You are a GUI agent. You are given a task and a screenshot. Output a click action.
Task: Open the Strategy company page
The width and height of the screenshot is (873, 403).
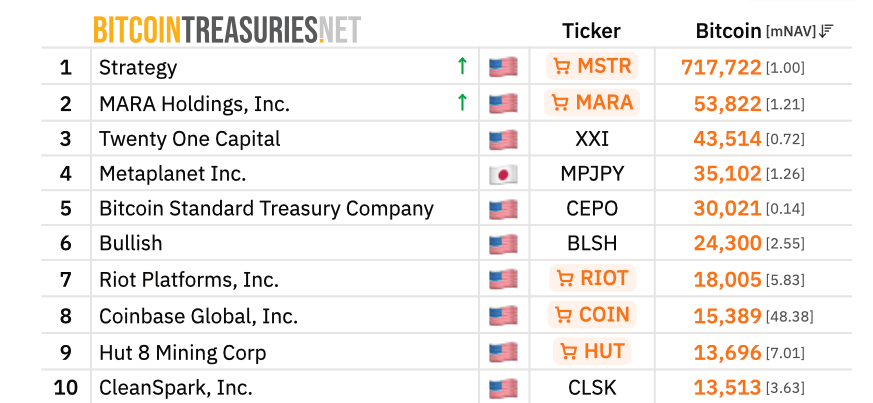coord(138,68)
